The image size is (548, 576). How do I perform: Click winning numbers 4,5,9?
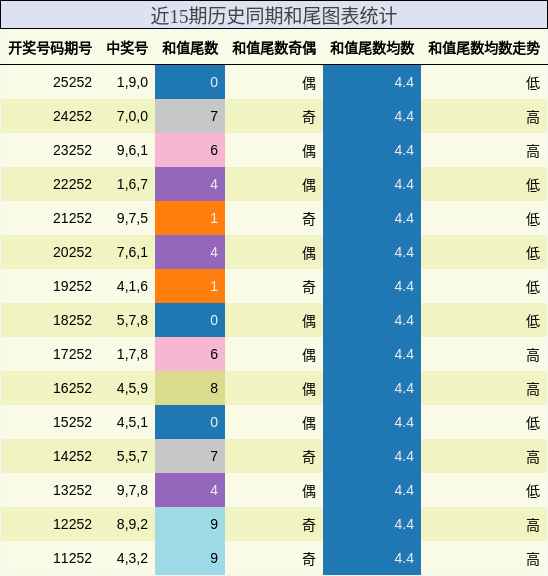point(132,388)
